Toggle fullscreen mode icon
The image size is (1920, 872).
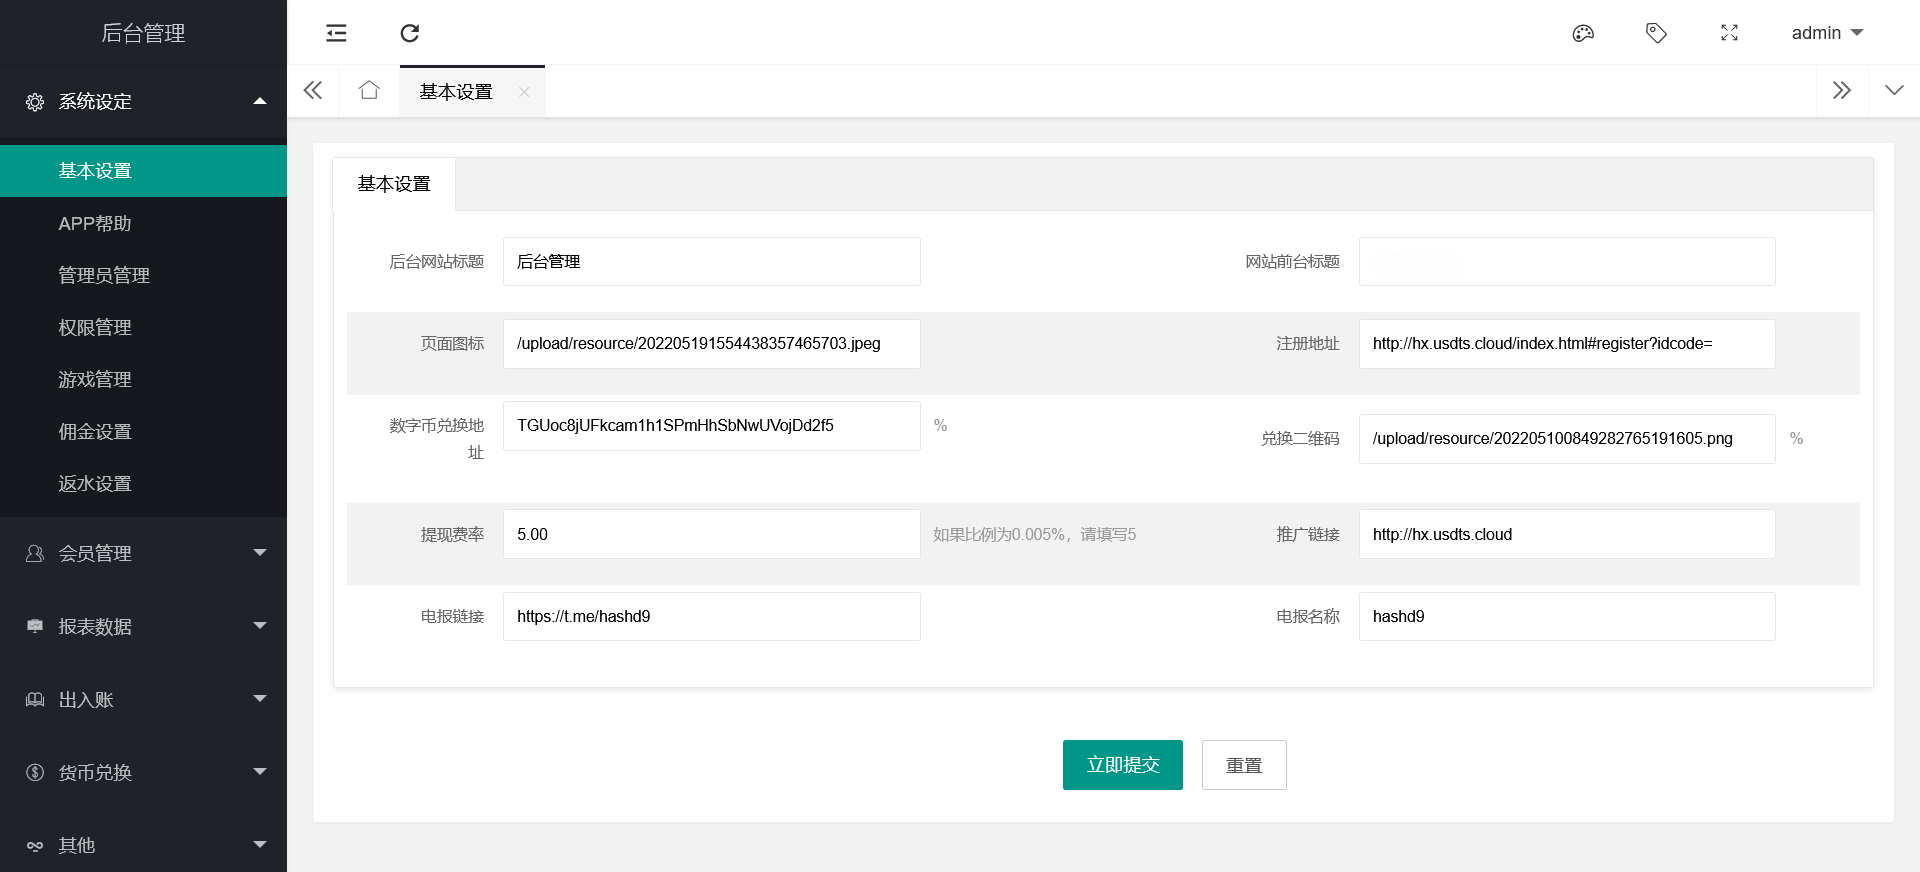point(1729,33)
